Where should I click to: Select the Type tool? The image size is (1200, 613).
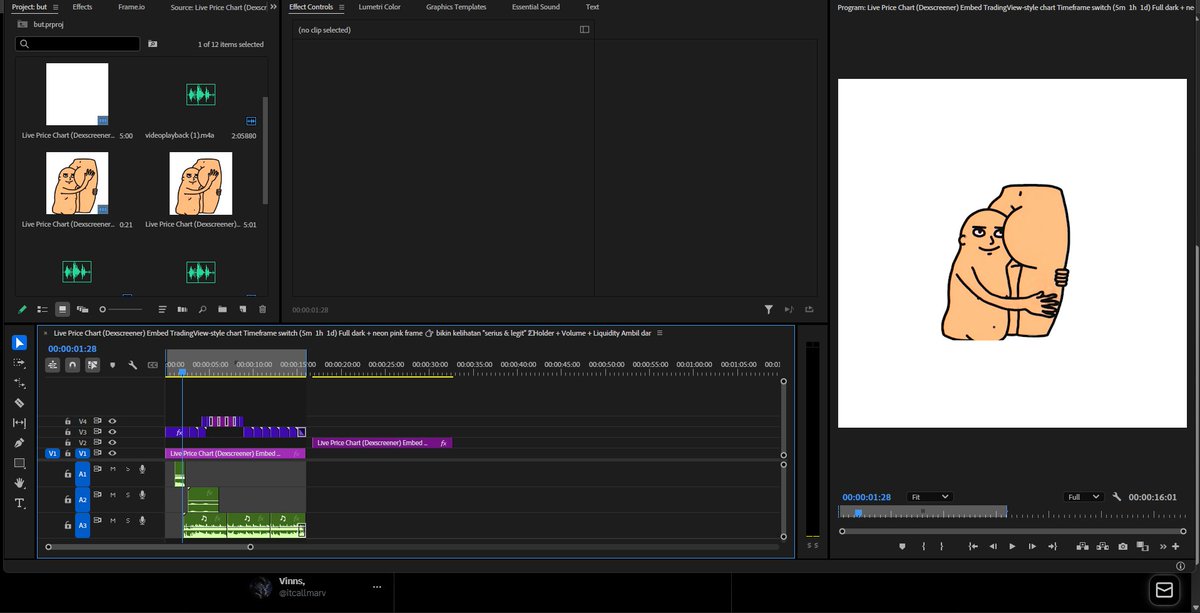[19, 503]
